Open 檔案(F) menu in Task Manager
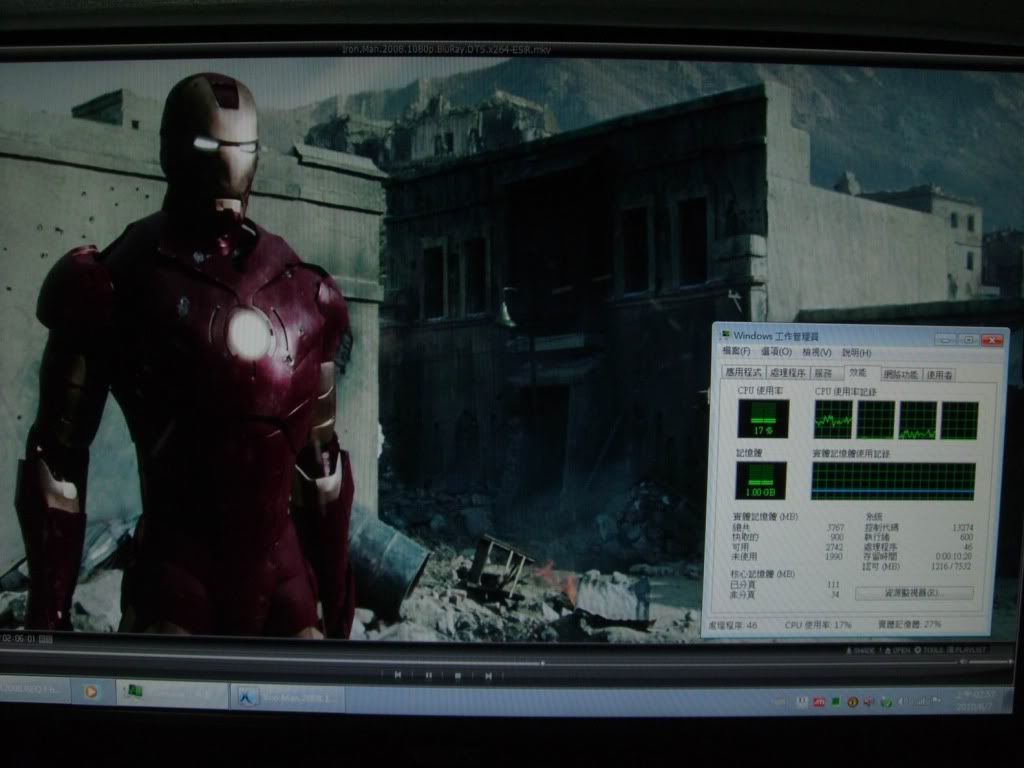The image size is (1024, 768). coord(736,352)
